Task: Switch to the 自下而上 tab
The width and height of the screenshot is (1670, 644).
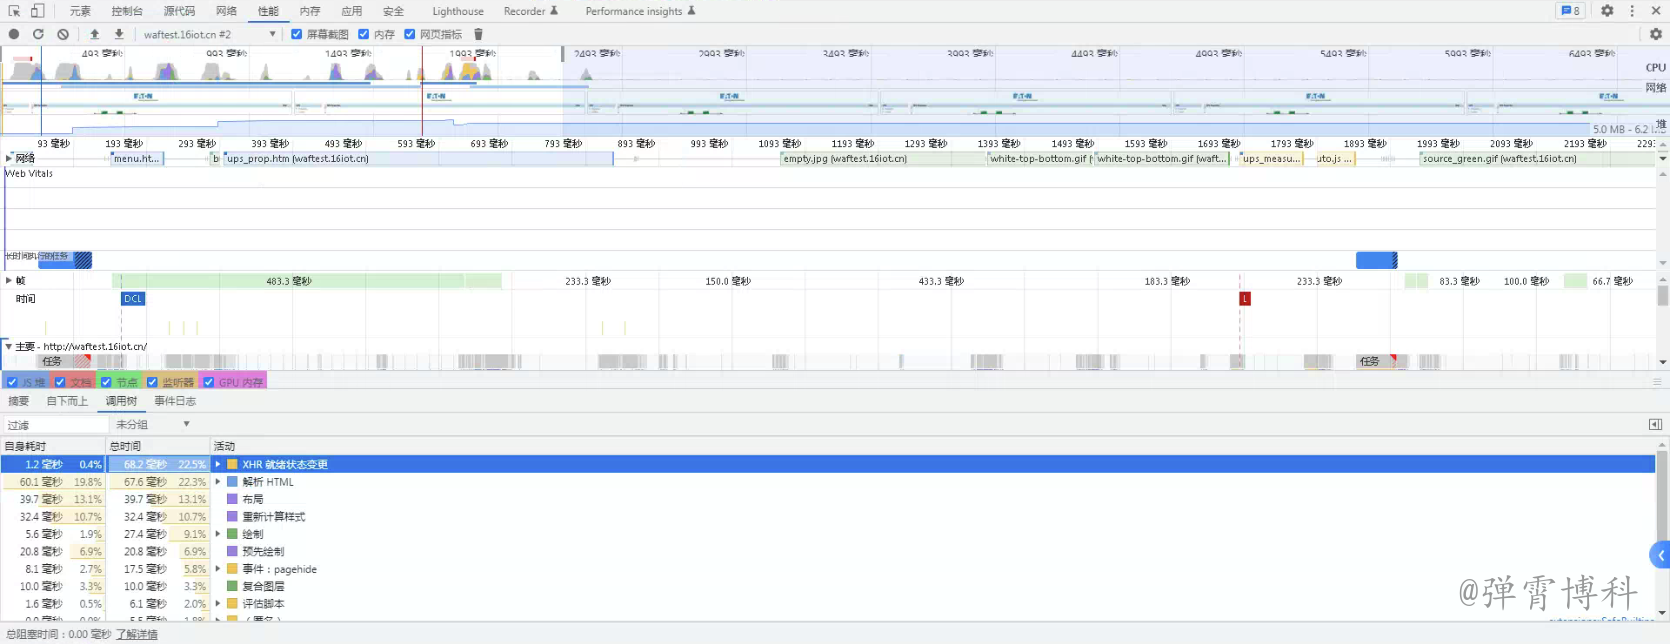Action: pyautogui.click(x=67, y=401)
